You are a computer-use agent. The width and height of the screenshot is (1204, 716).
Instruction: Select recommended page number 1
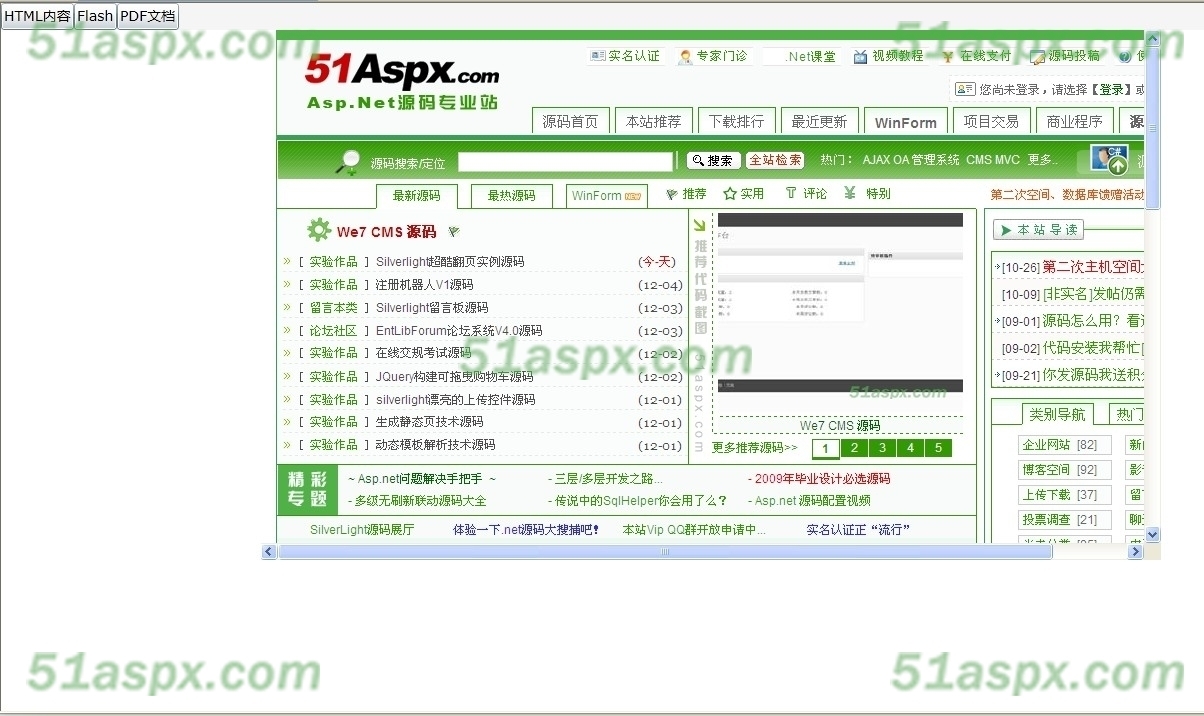826,448
